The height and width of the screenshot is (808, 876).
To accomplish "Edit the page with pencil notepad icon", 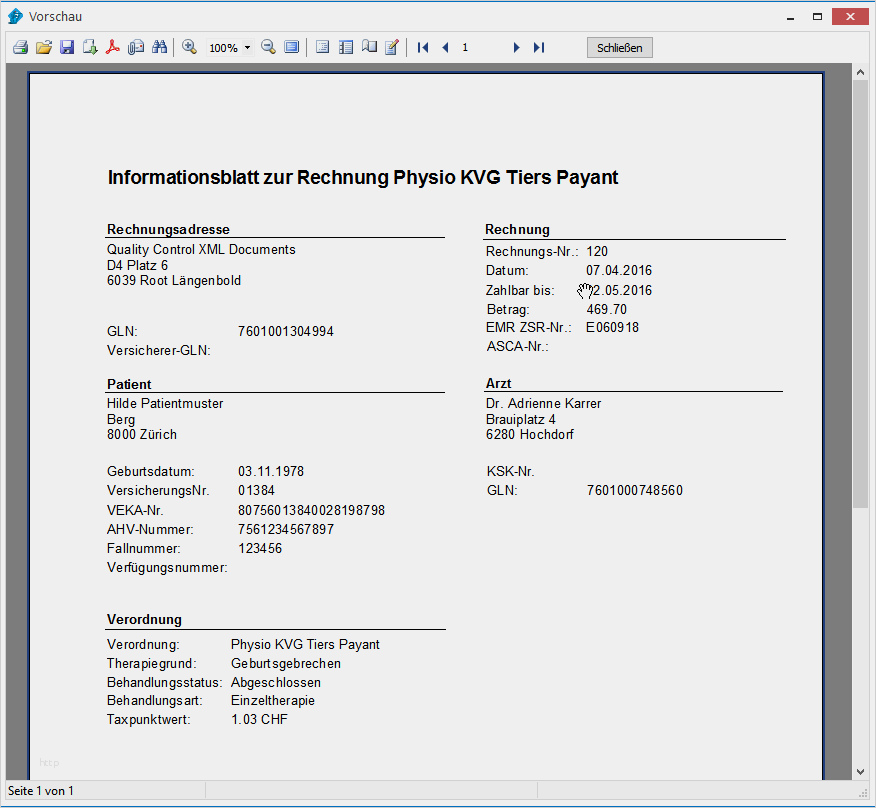I will click(392, 47).
